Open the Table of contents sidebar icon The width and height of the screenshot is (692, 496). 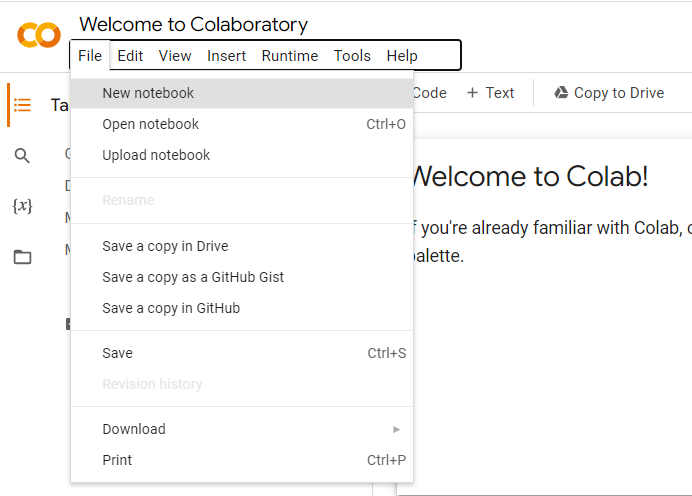tap(22, 105)
